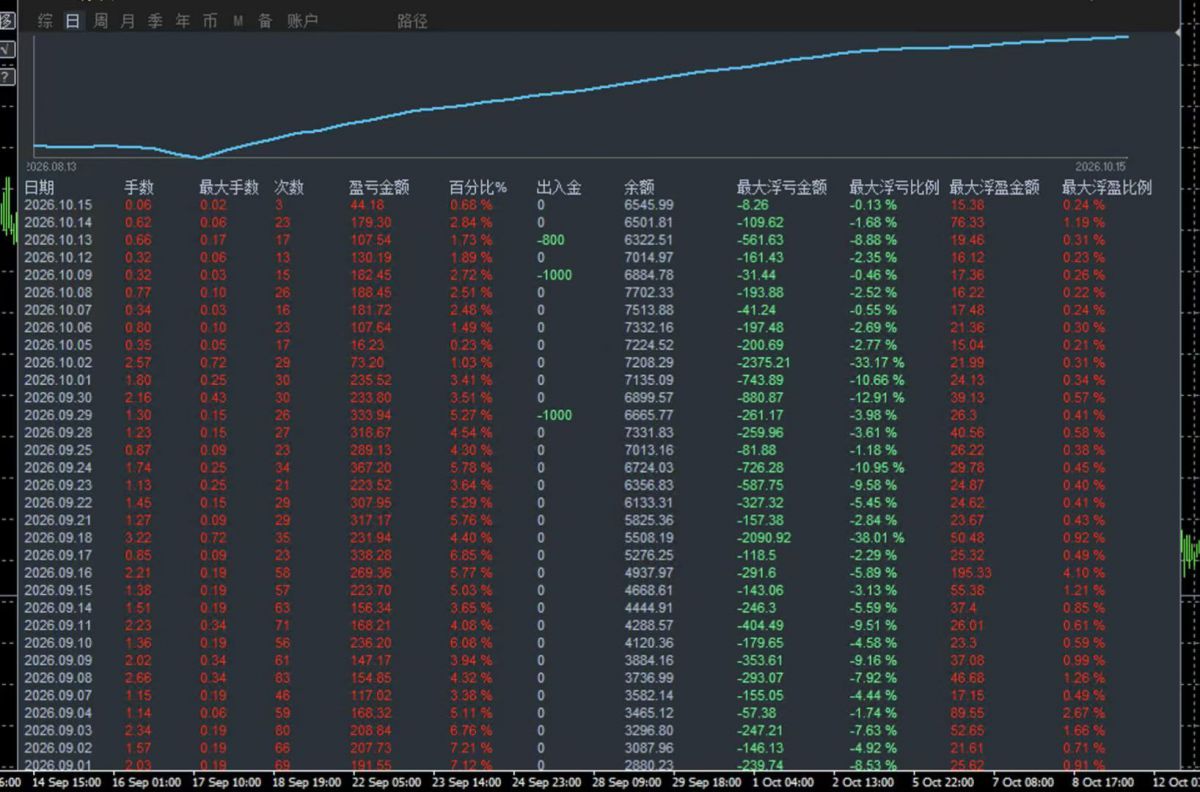1200x792 pixels.
Task: Click the -38.01 % floating loss ratio
Action: [x=876, y=537]
